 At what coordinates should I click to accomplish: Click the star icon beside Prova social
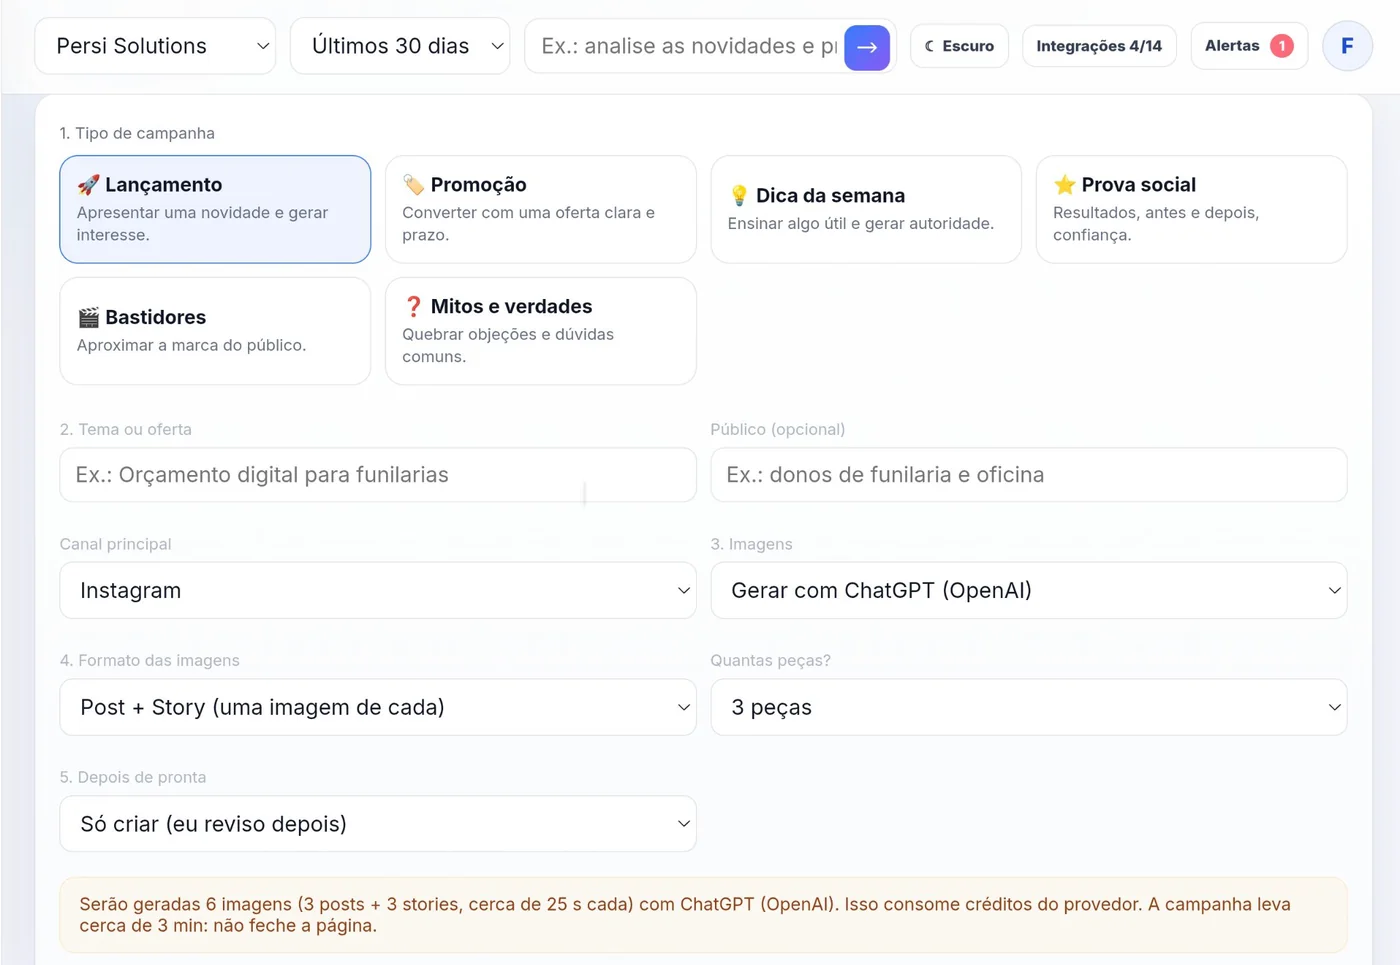tap(1064, 185)
